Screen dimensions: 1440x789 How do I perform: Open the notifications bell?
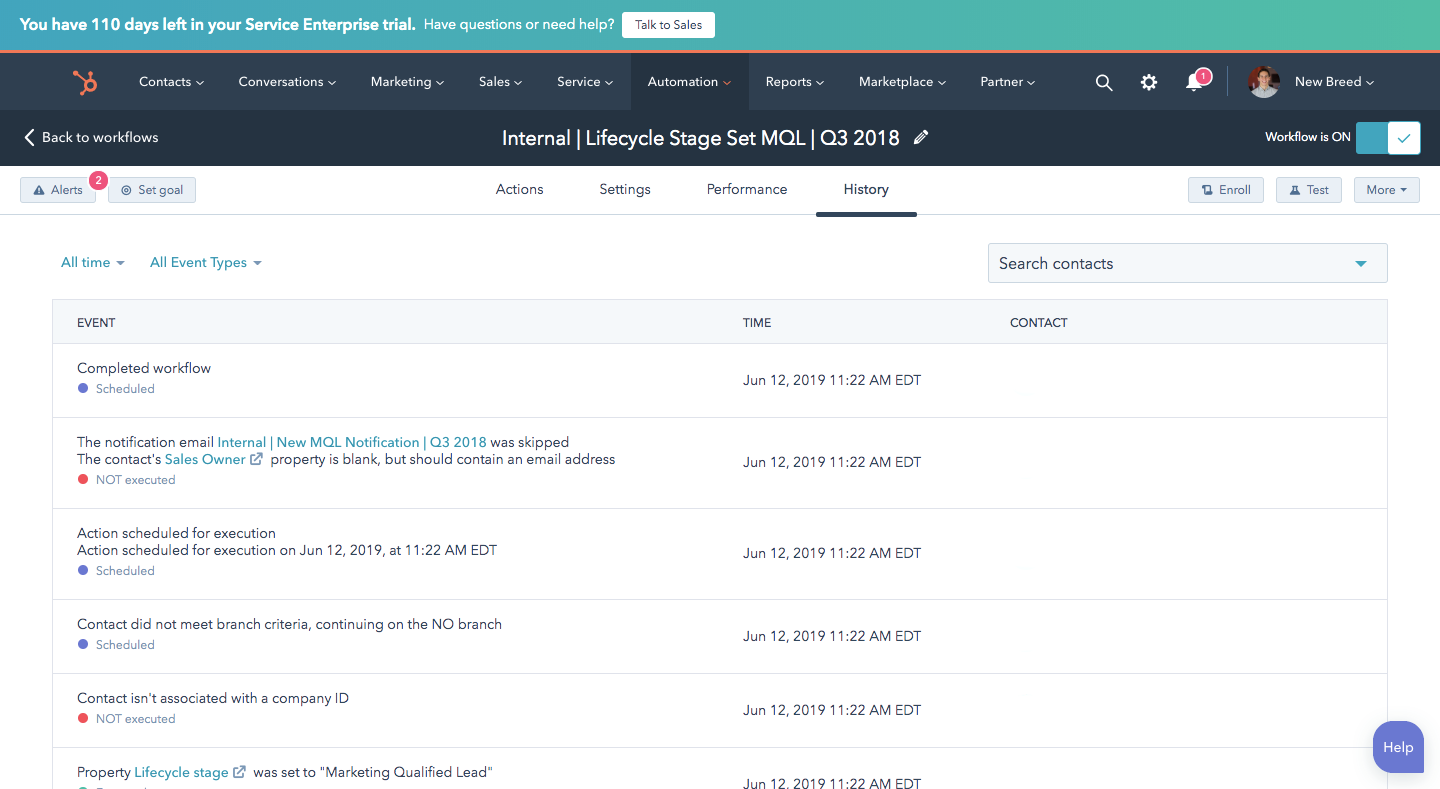(x=1194, y=82)
